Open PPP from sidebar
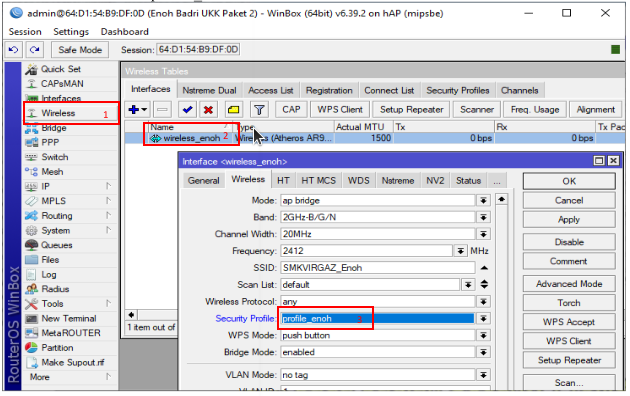This screenshot has width=630, height=396. (x=50, y=143)
